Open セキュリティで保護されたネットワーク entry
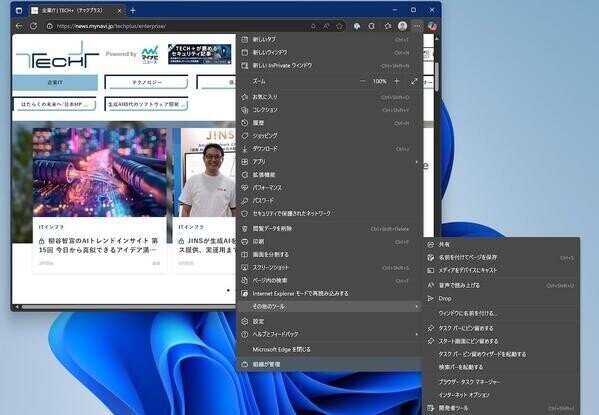Image resolution: width=599 pixels, height=415 pixels. pyautogui.click(x=329, y=214)
